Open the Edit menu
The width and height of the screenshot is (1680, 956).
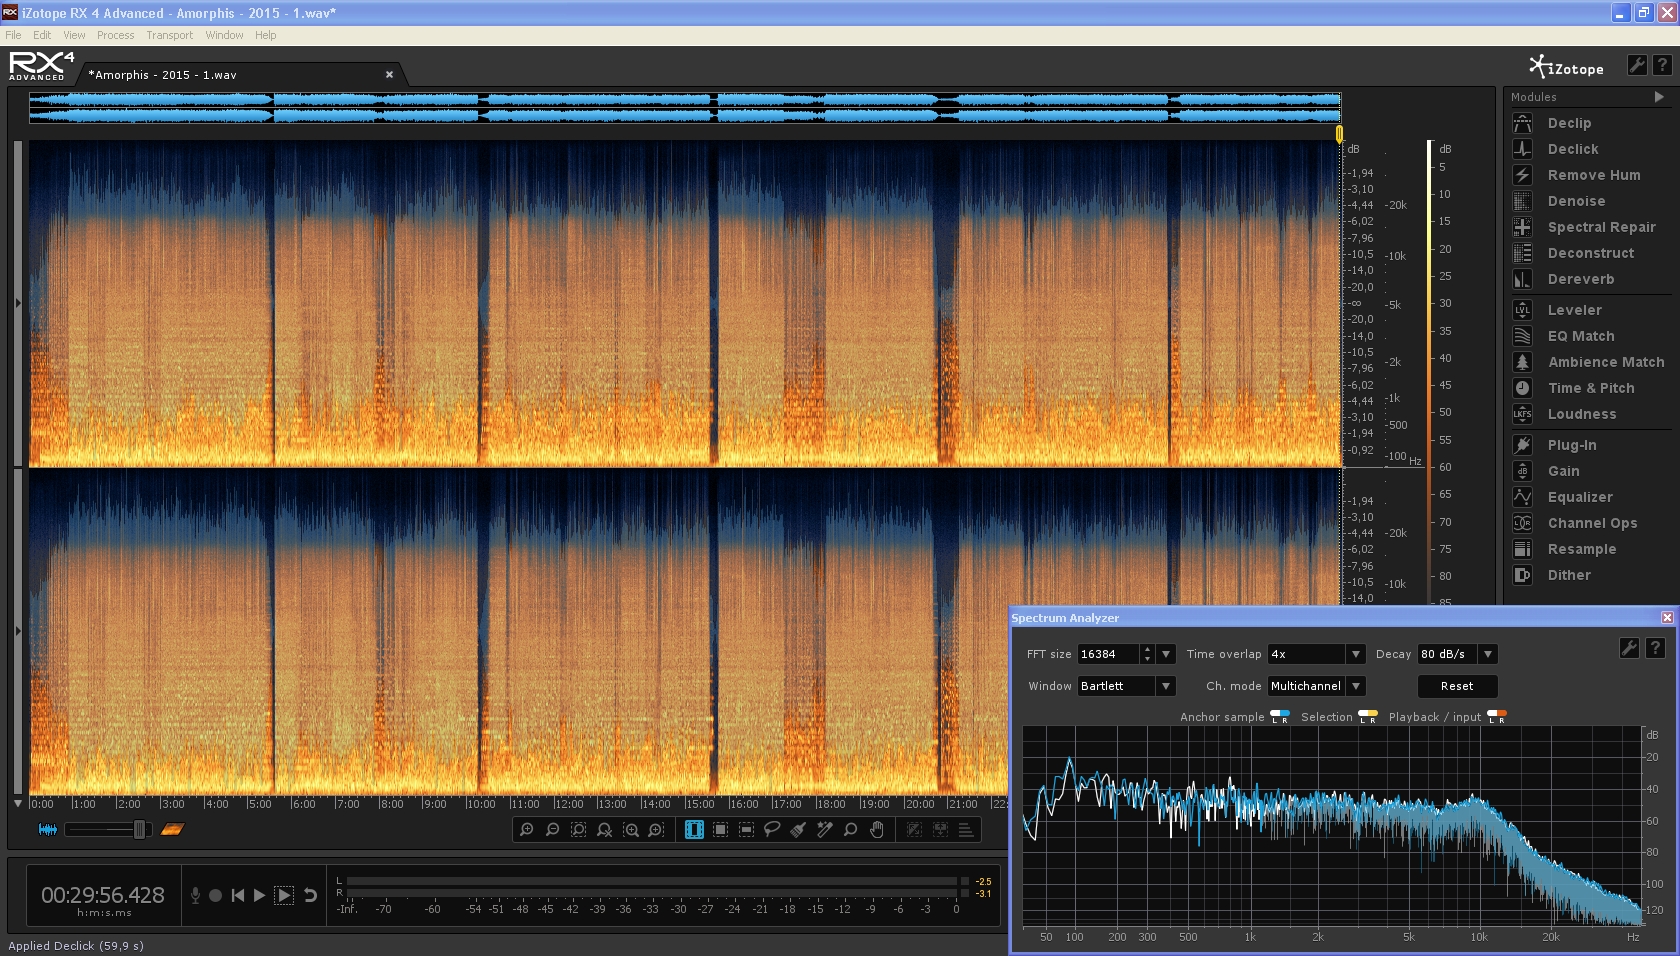click(42, 35)
